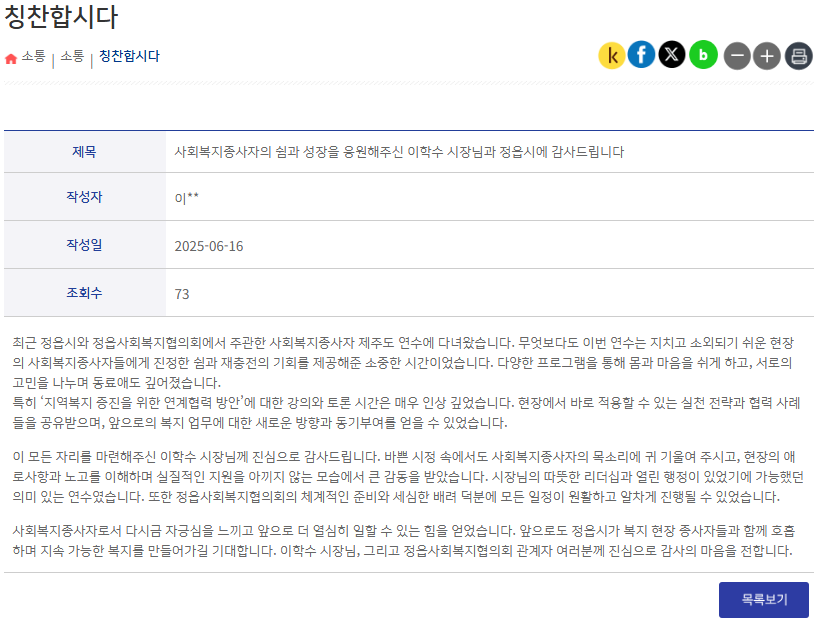Select the 작성자 header cell

[x=85, y=197]
